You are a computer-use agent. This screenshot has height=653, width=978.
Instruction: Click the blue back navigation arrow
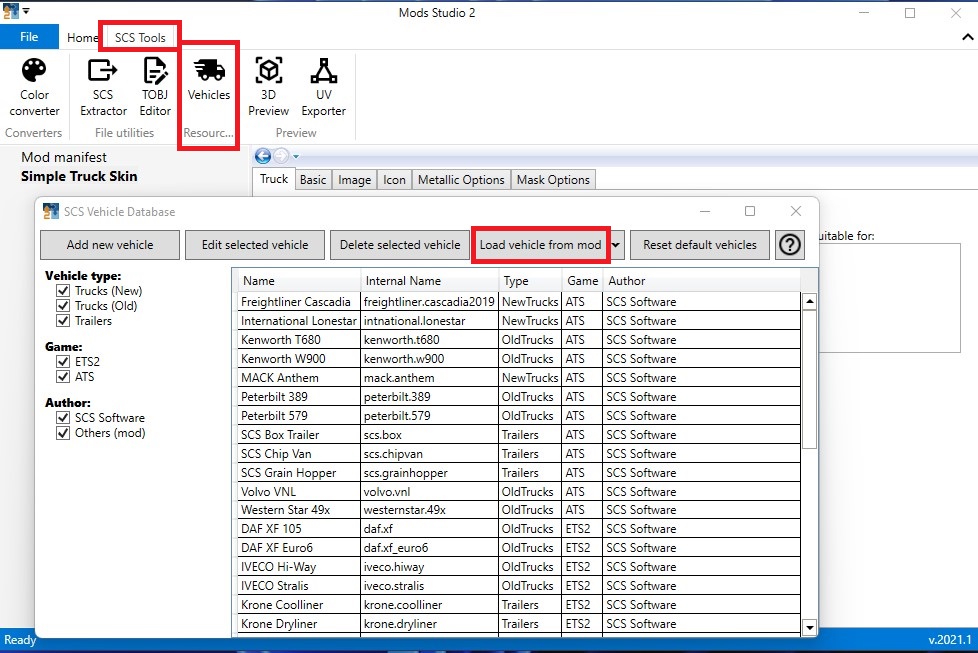coord(263,156)
